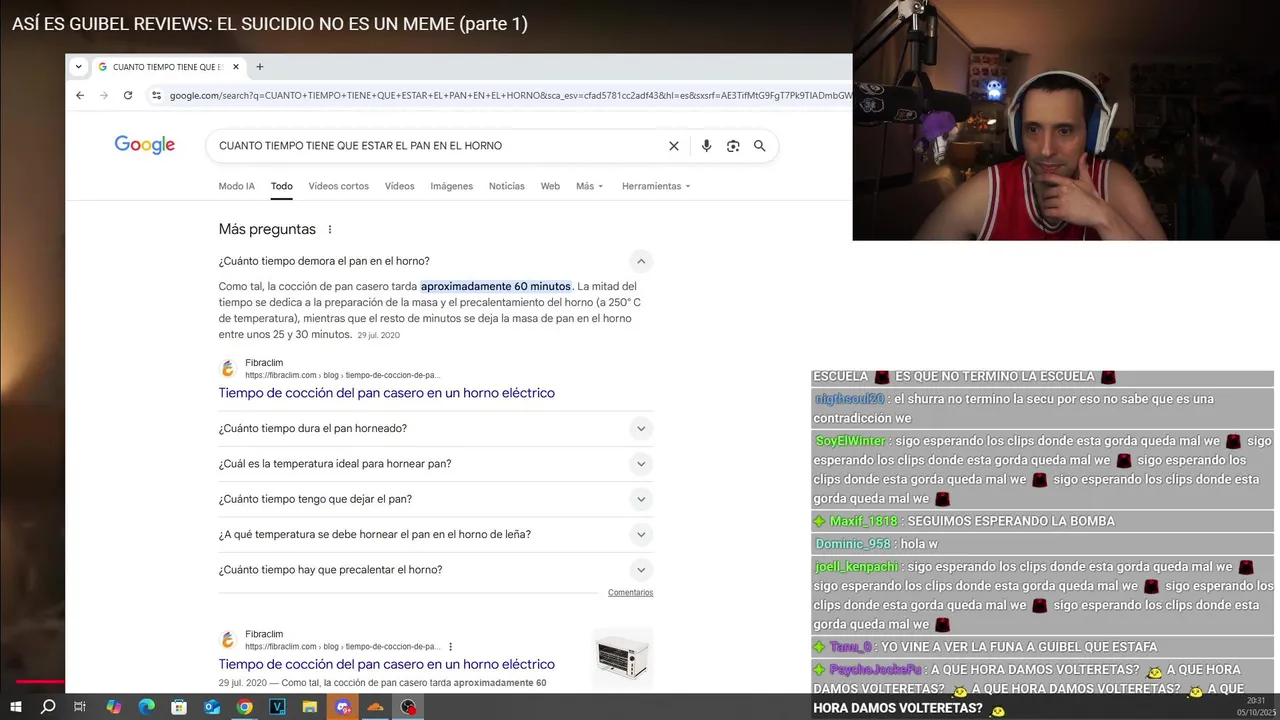Open Windows taskbar search
1280x720 pixels.
tap(48, 707)
